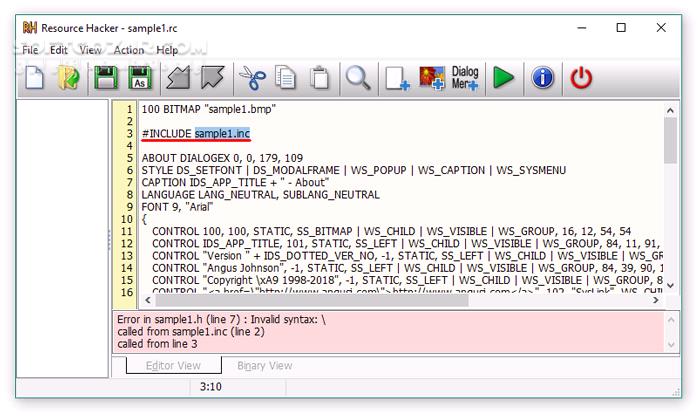Click the next bookmark arrow icon

pyautogui.click(x=212, y=78)
